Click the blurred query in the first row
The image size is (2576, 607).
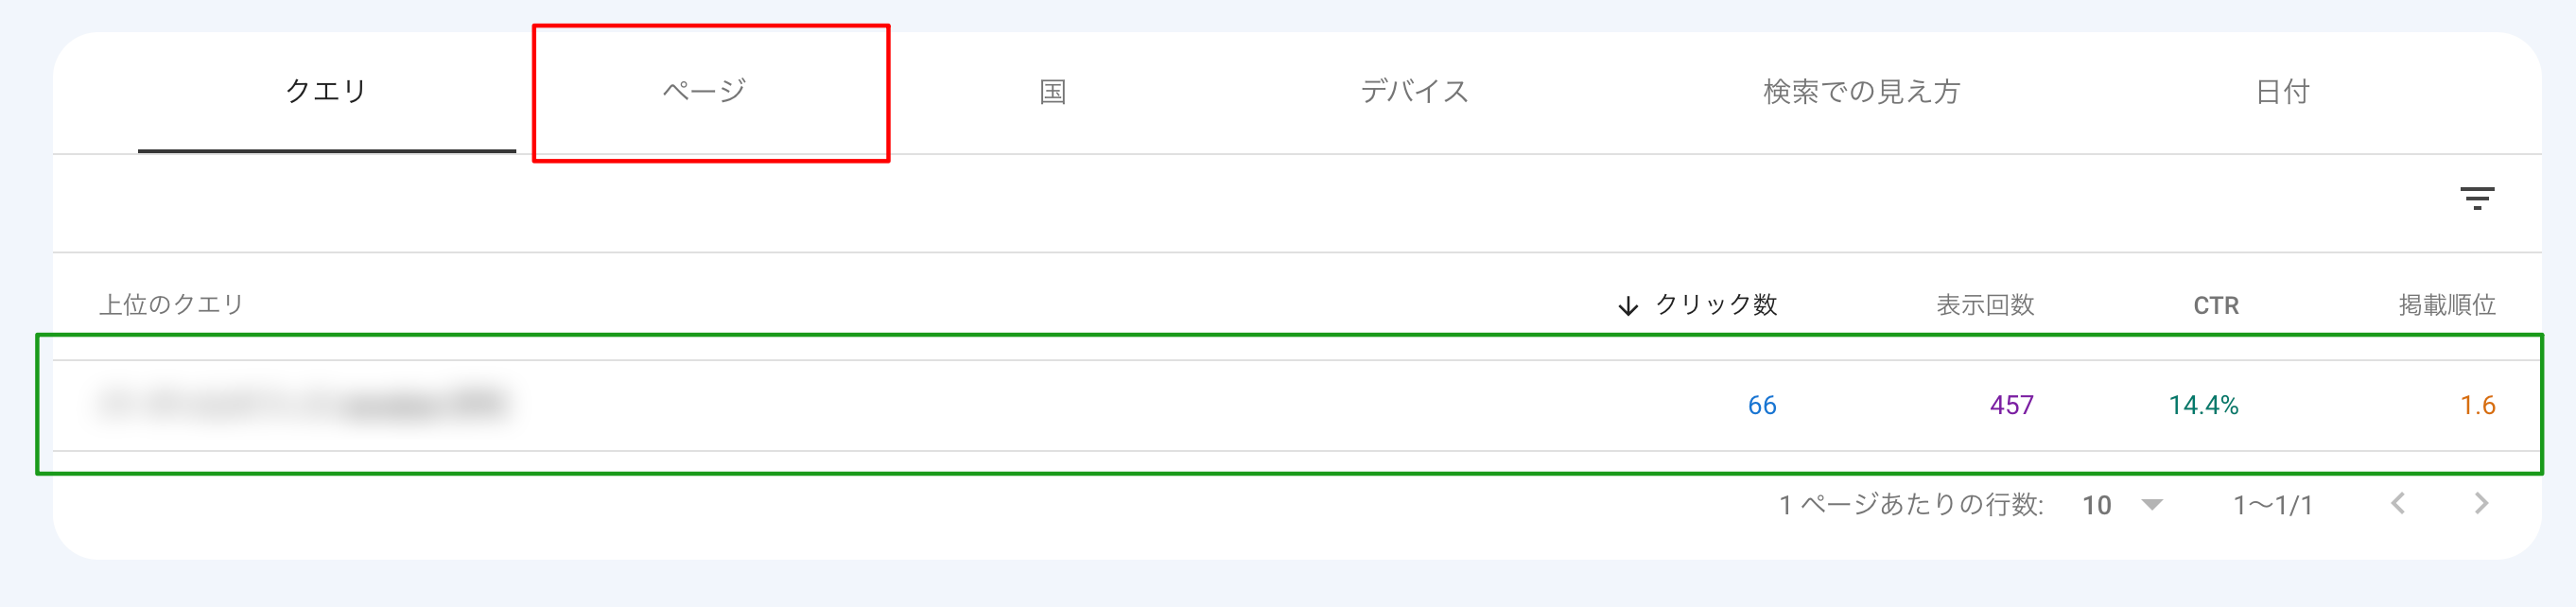pos(300,405)
